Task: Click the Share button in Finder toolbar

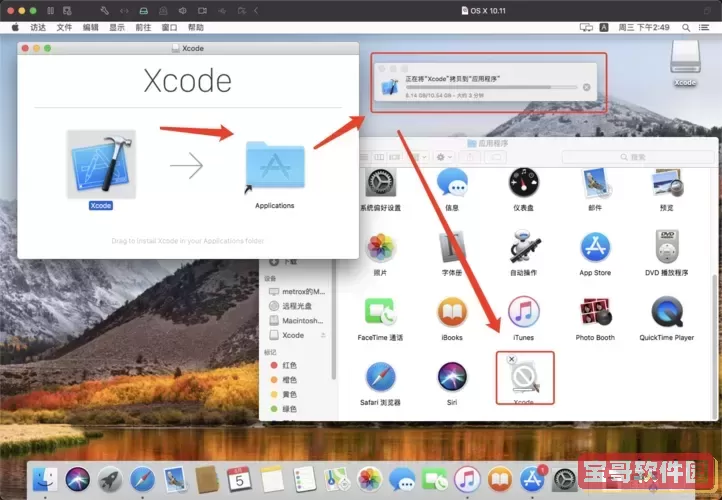Action: click(470, 157)
